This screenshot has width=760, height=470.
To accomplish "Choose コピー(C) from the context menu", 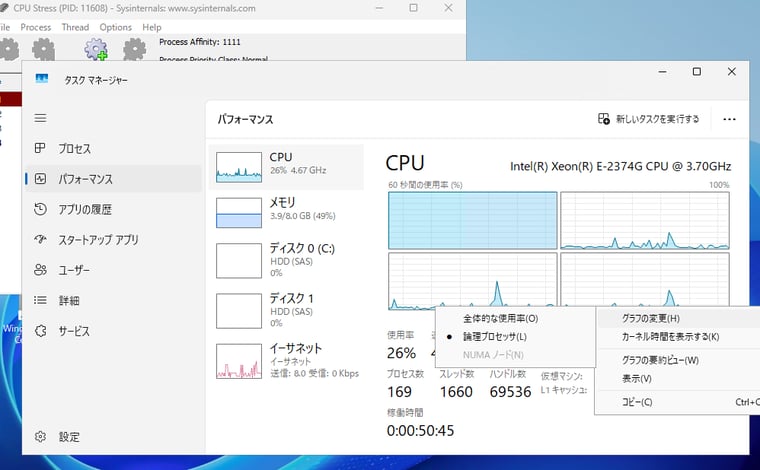I will coord(677,402).
